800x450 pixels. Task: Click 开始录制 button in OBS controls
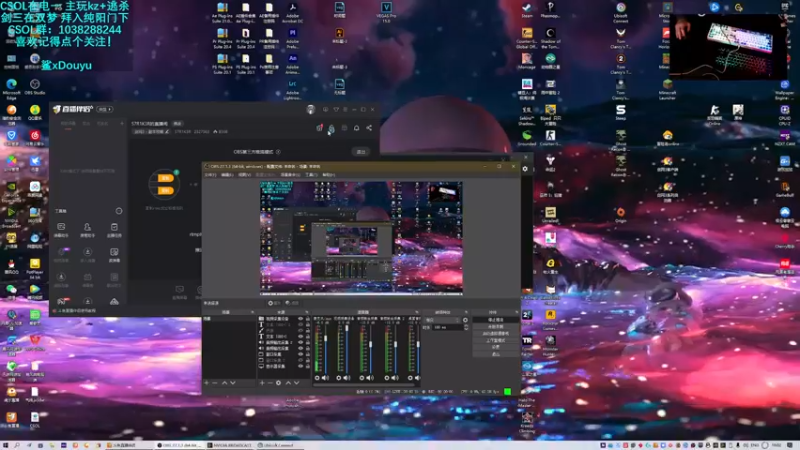pos(495,327)
